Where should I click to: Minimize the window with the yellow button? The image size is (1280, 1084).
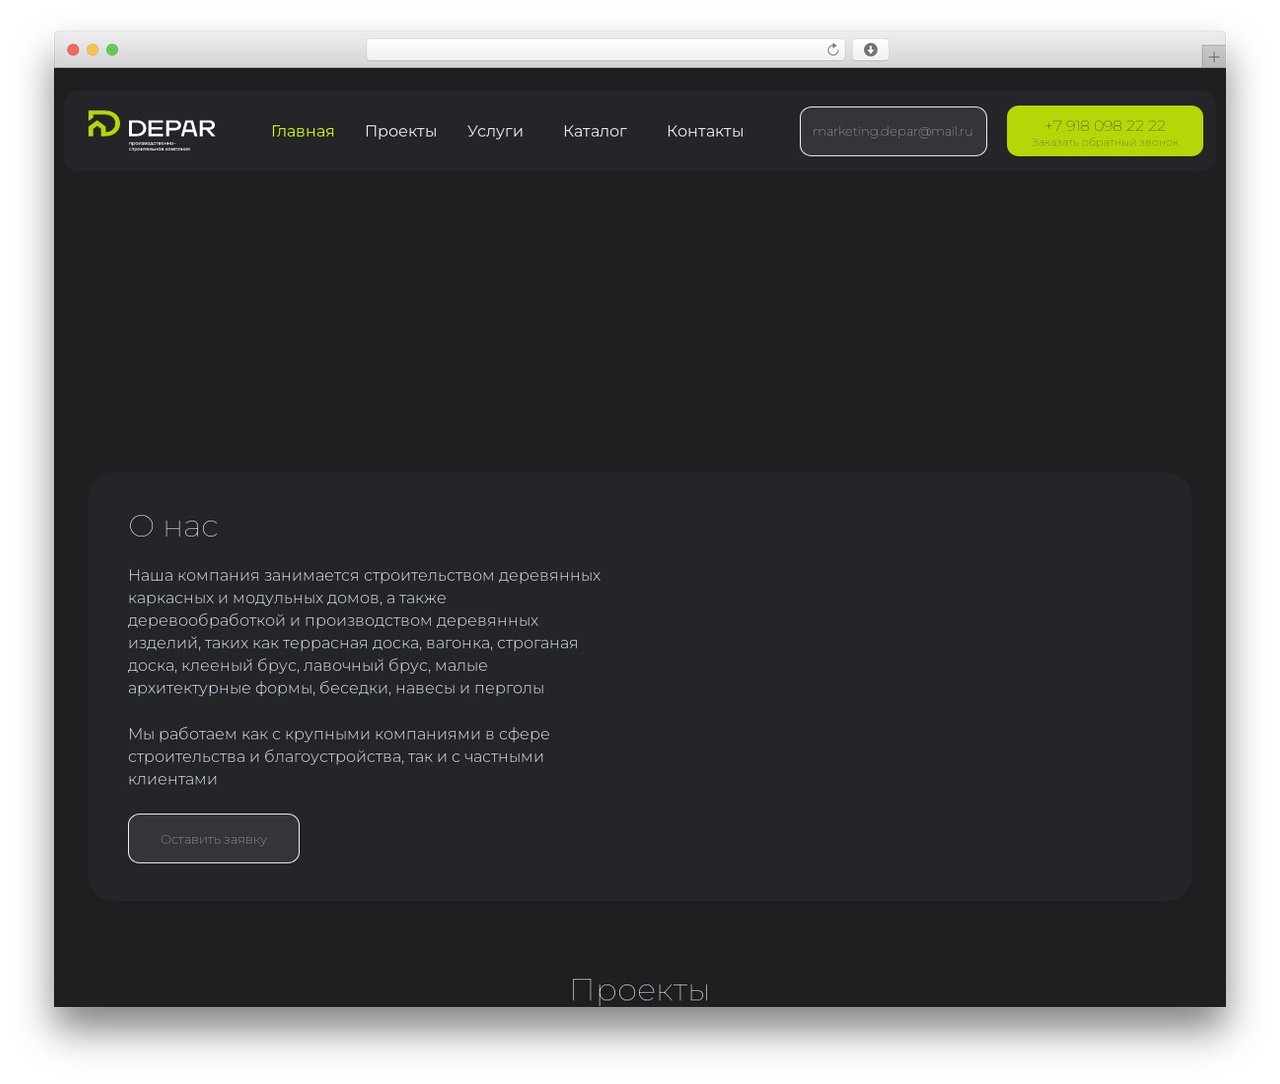coord(92,50)
